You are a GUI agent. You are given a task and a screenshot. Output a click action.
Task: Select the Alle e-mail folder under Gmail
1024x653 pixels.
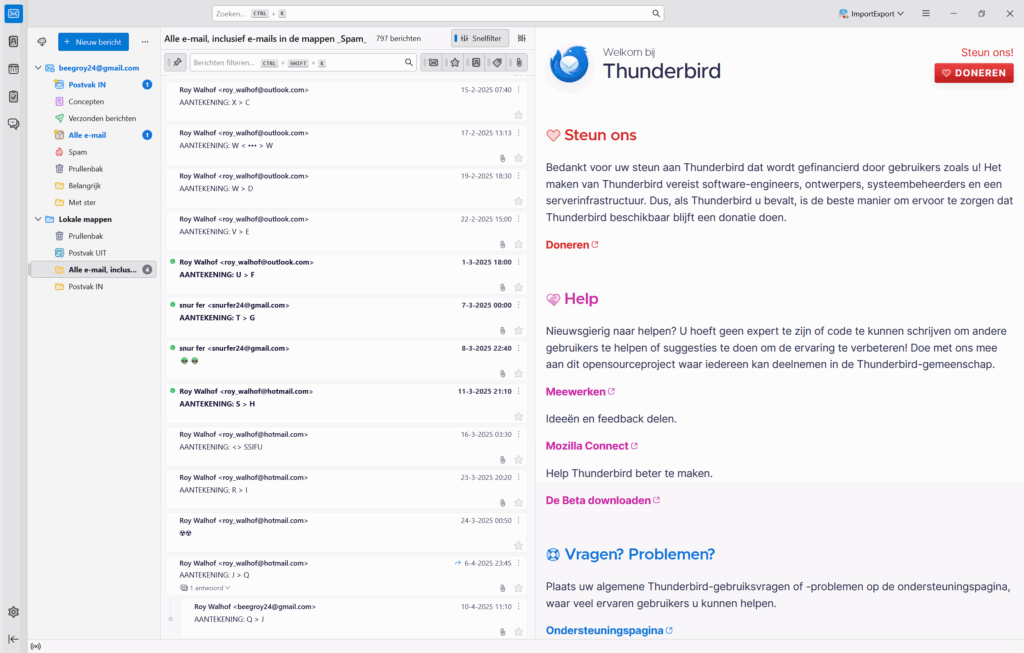(91, 135)
